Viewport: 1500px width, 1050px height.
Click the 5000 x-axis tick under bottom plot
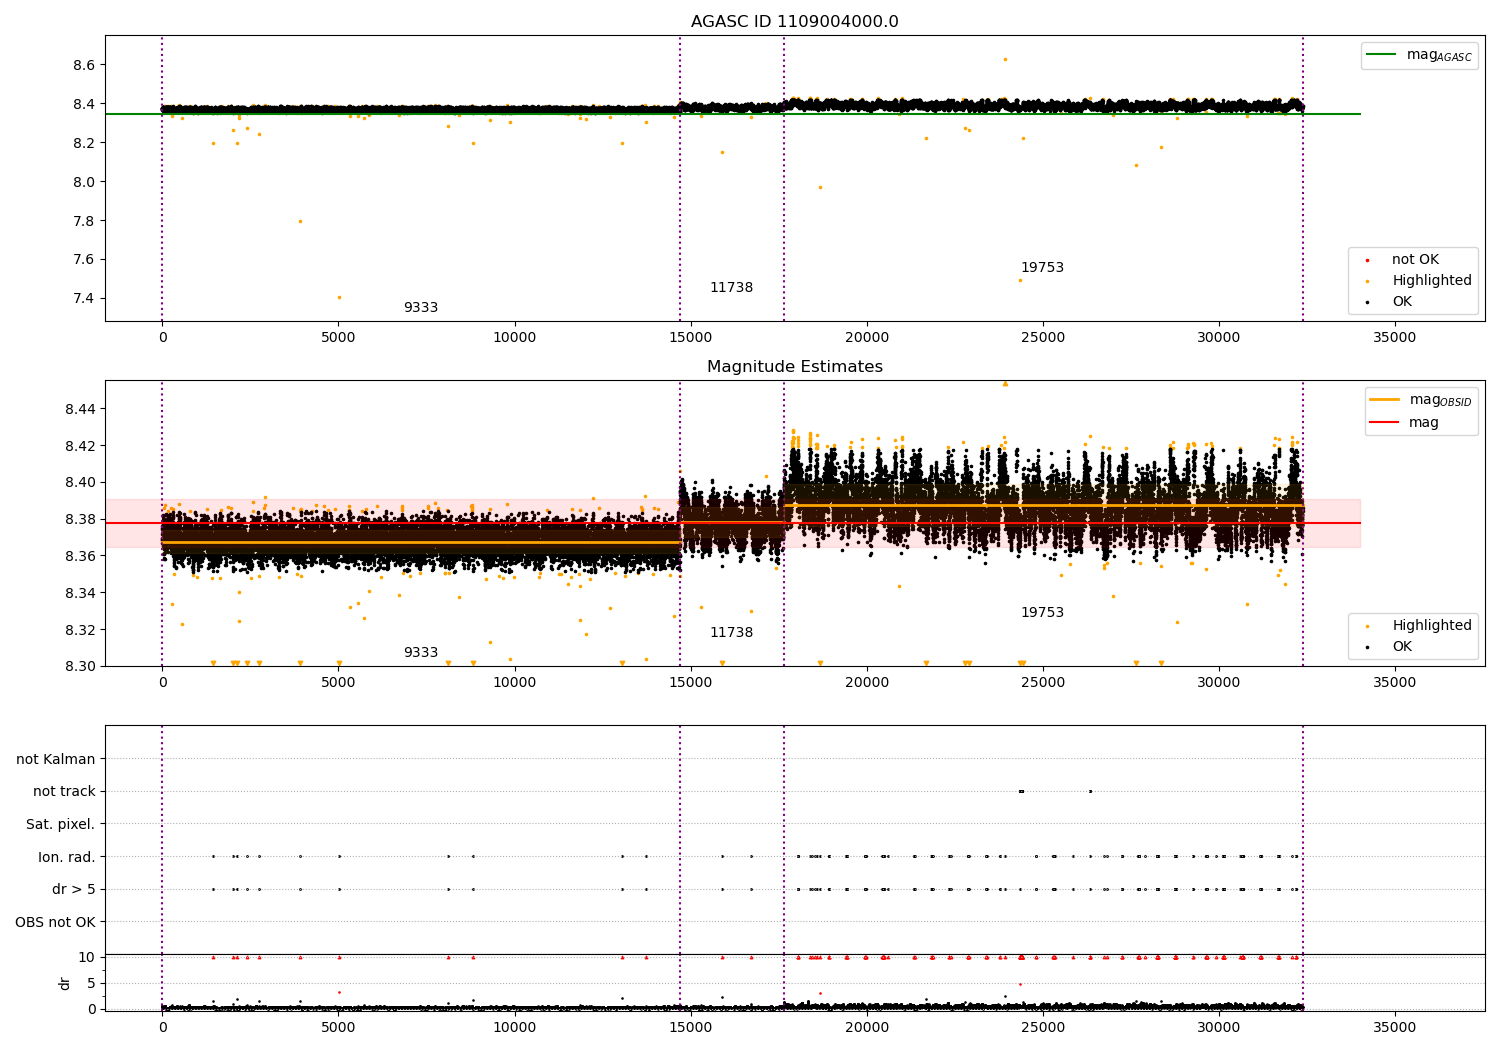click(x=338, y=1028)
